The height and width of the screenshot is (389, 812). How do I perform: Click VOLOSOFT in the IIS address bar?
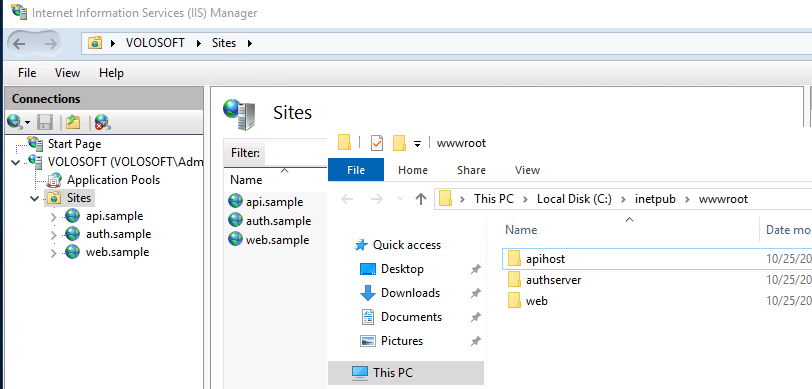(155, 43)
